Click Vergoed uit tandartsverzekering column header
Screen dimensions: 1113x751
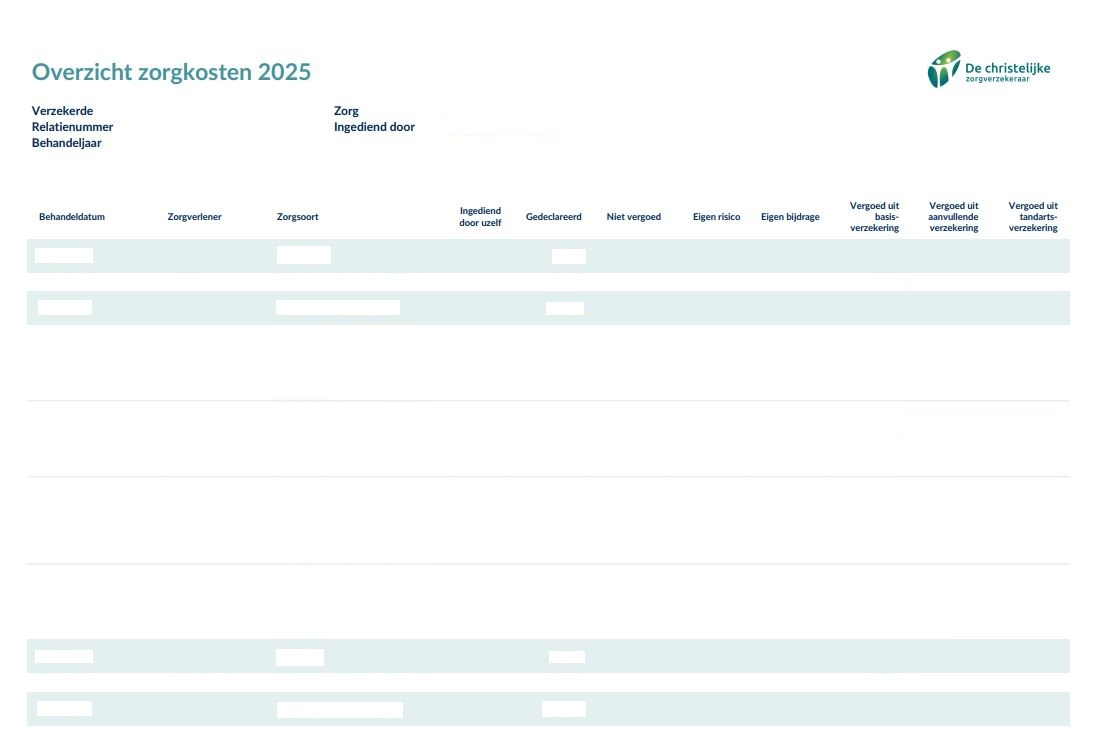point(1033,217)
